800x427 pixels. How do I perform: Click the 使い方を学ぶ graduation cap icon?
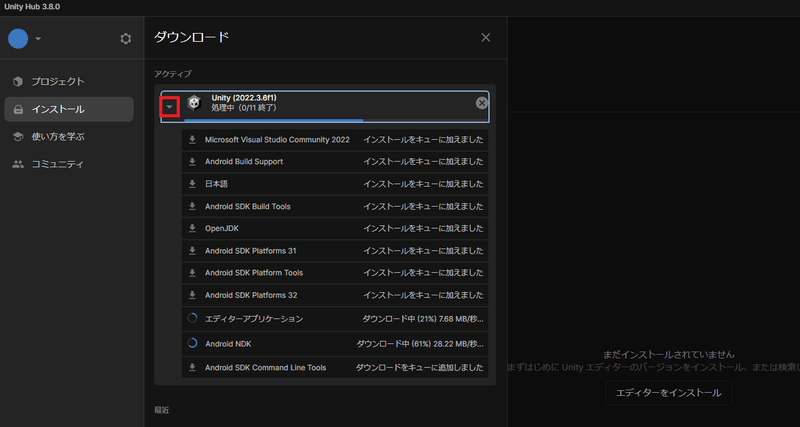tap(18, 137)
